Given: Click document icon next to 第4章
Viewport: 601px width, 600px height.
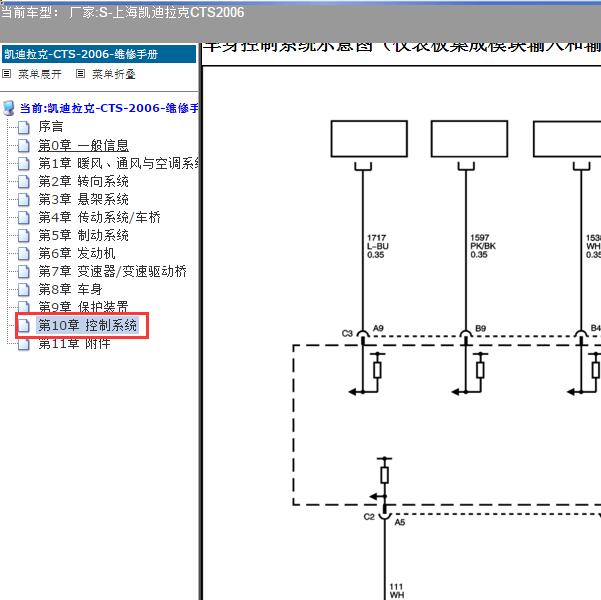Looking at the screenshot, I should click(x=24, y=218).
